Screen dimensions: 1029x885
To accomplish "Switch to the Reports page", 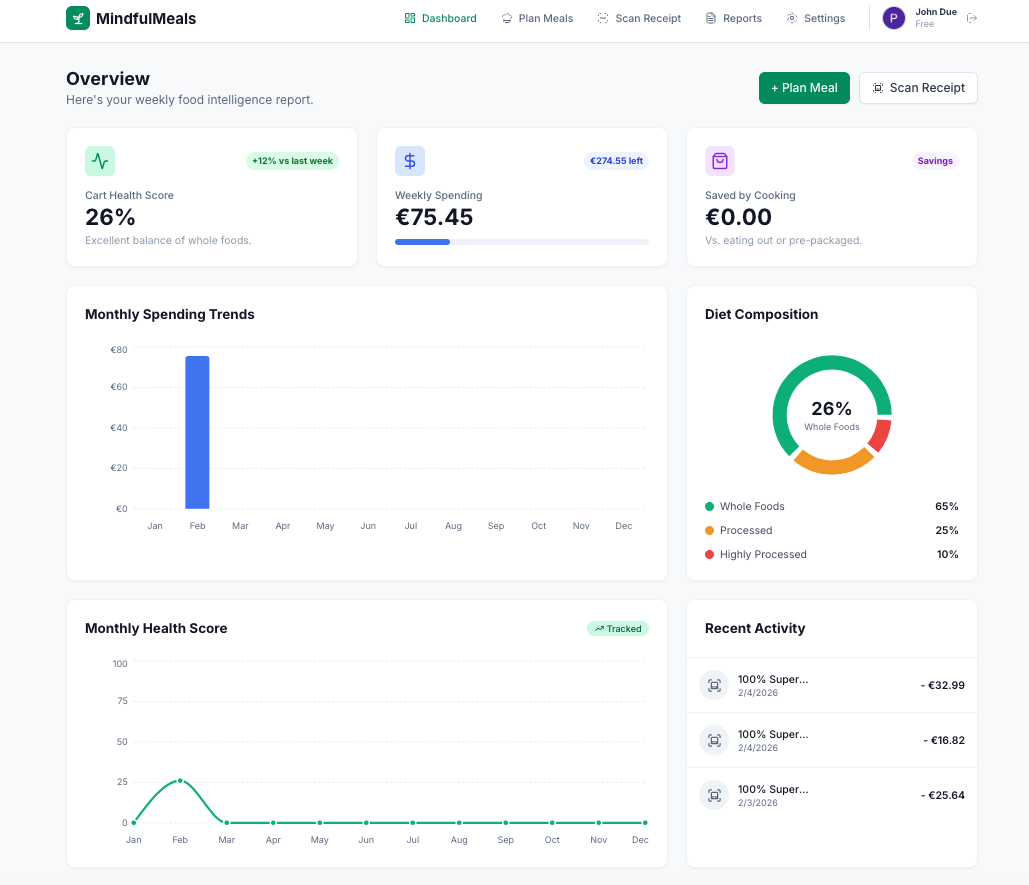I will click(733, 18).
